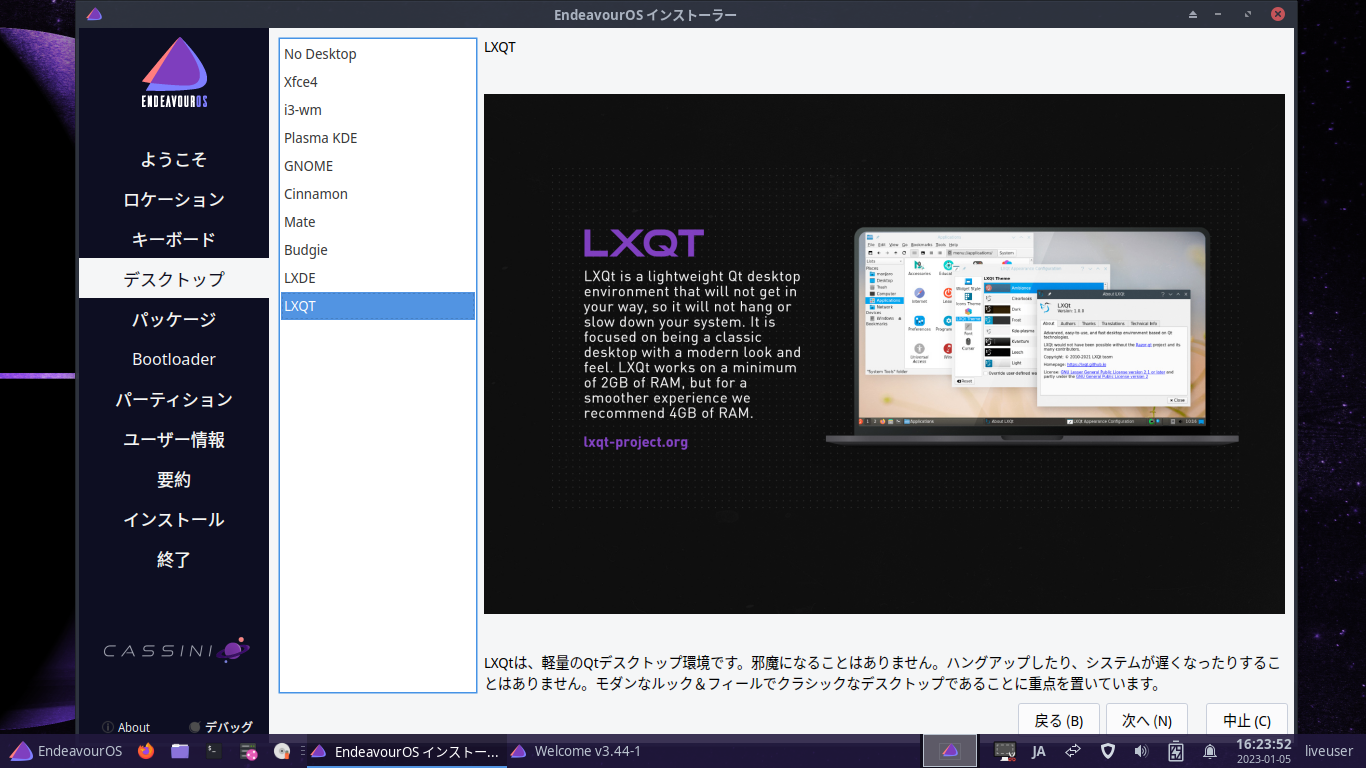Open the Bootloader sidebar step

pyautogui.click(x=174, y=359)
